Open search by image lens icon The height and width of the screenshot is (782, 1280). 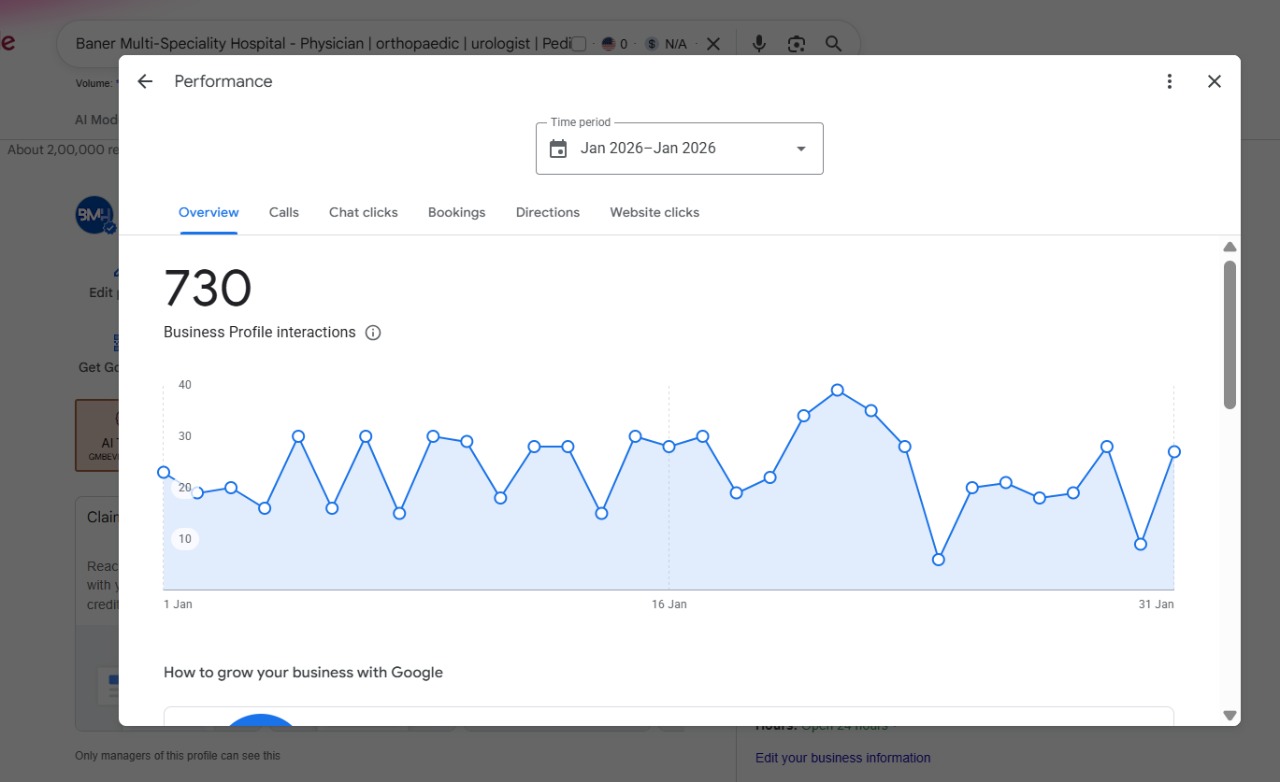coord(796,44)
